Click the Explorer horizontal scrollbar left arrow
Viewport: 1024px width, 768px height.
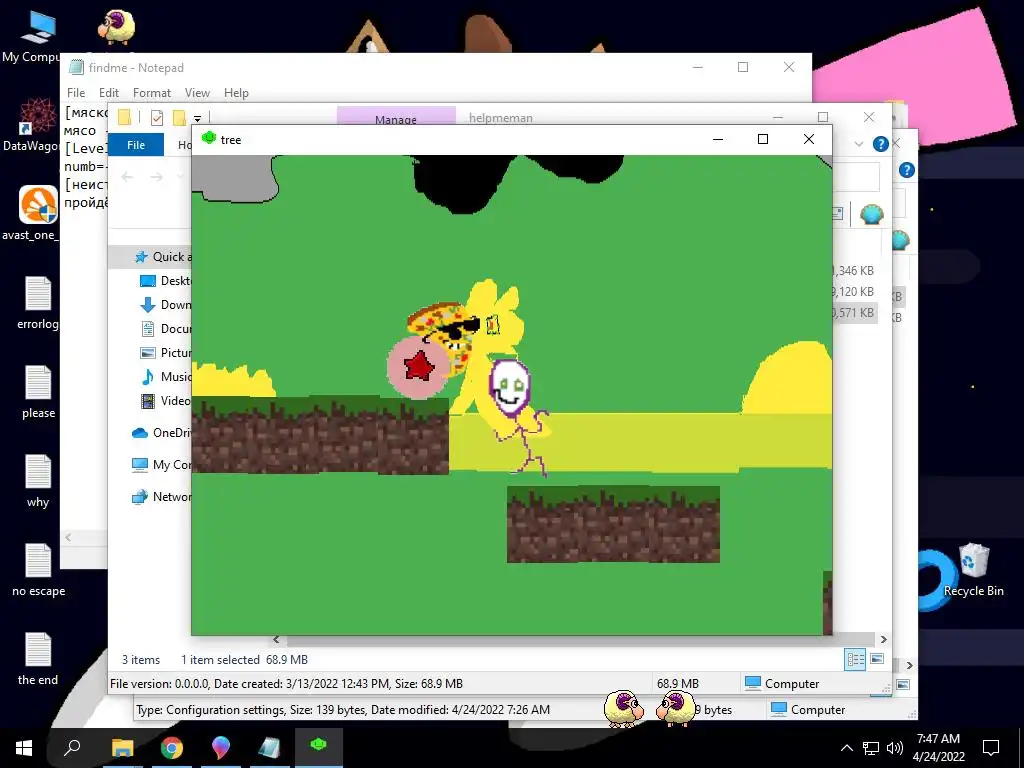click(x=276, y=639)
